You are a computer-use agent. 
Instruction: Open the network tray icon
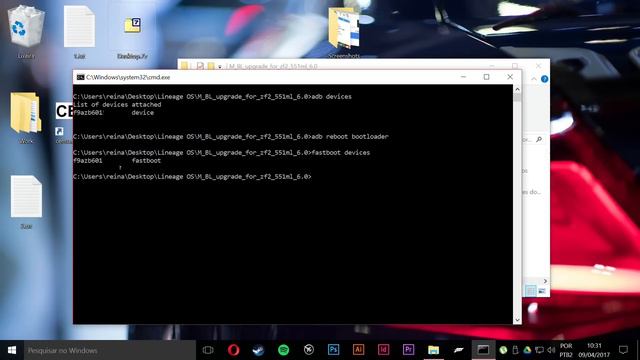click(539, 350)
